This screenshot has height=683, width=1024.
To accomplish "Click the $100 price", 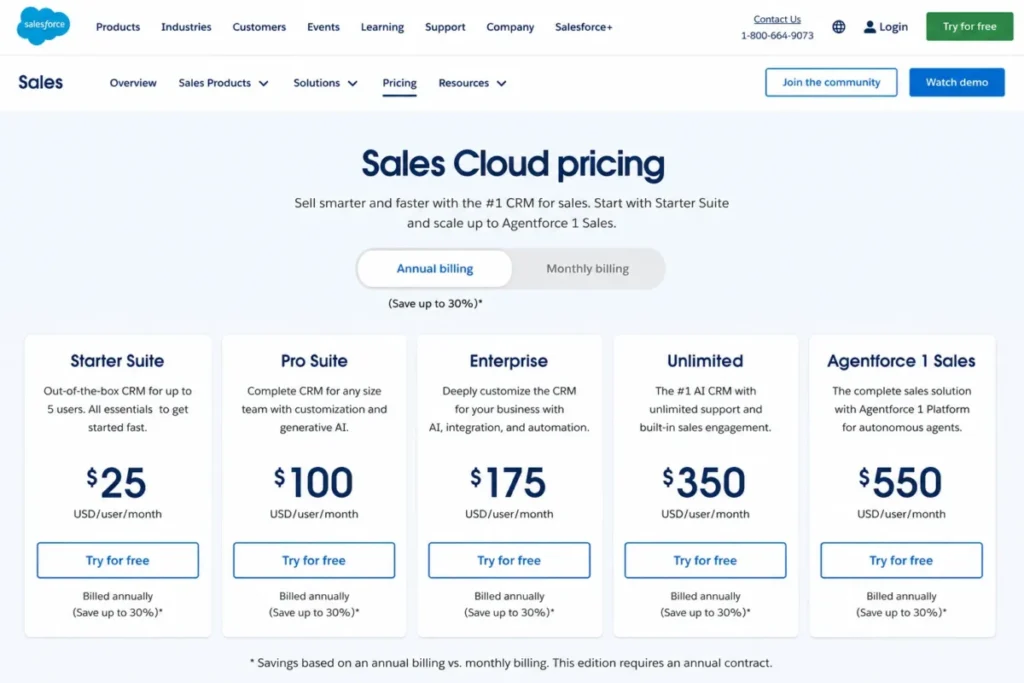I will [313, 483].
